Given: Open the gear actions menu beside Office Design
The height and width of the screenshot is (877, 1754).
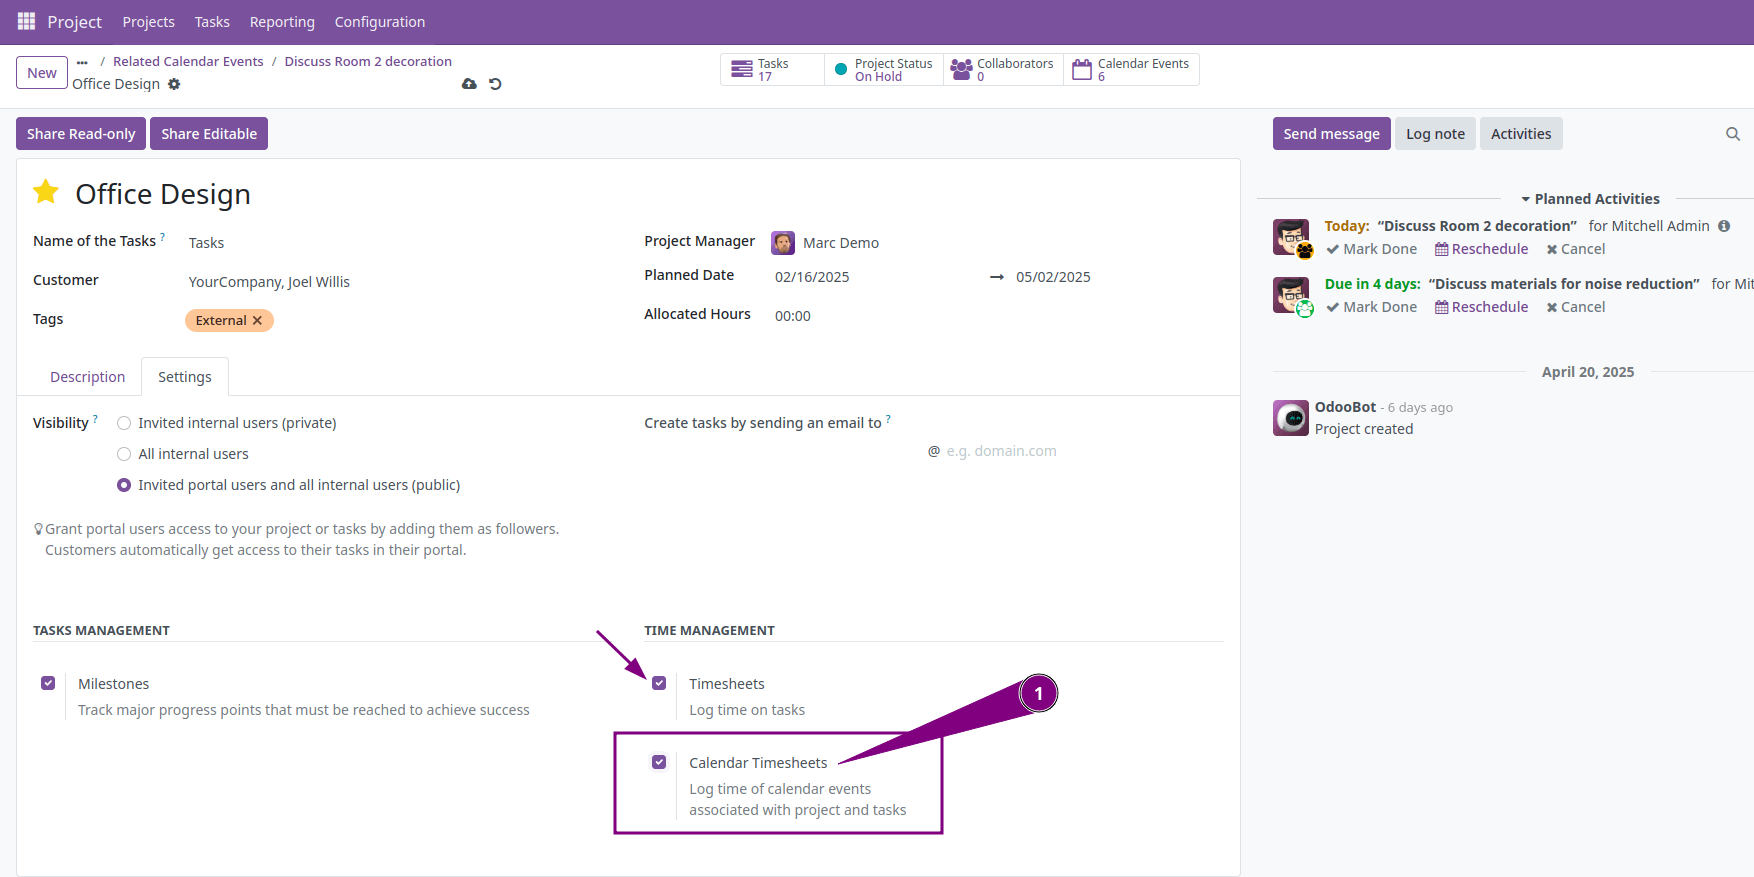Looking at the screenshot, I should [174, 84].
